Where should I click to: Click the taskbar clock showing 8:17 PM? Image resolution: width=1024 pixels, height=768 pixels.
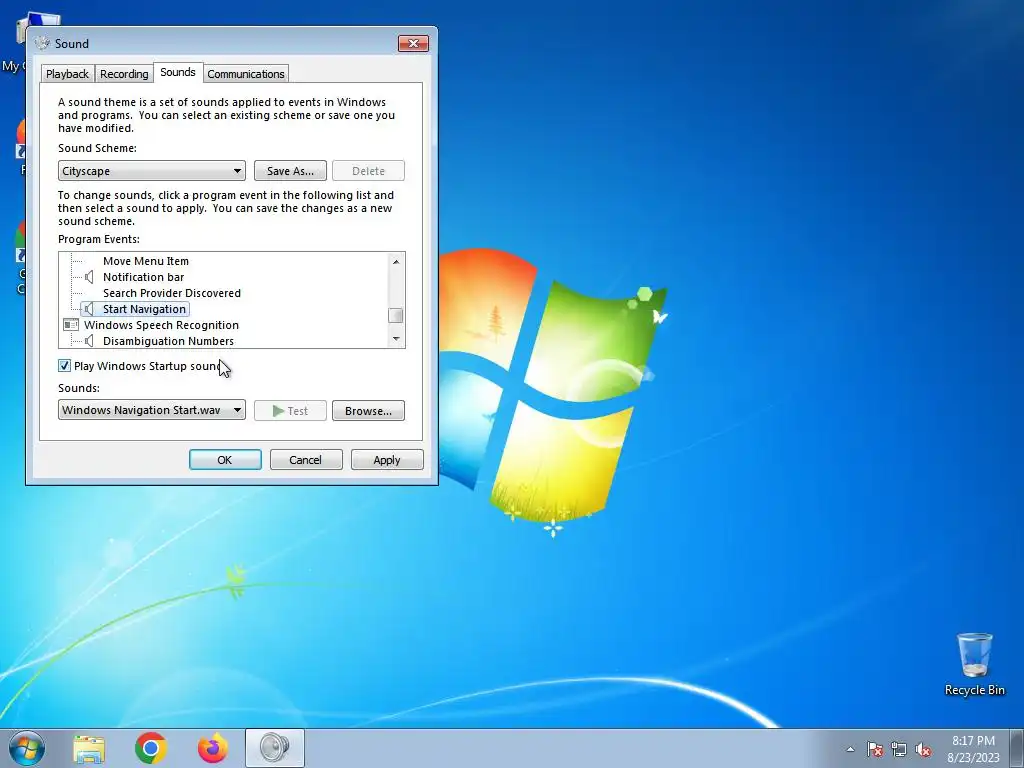point(973,749)
